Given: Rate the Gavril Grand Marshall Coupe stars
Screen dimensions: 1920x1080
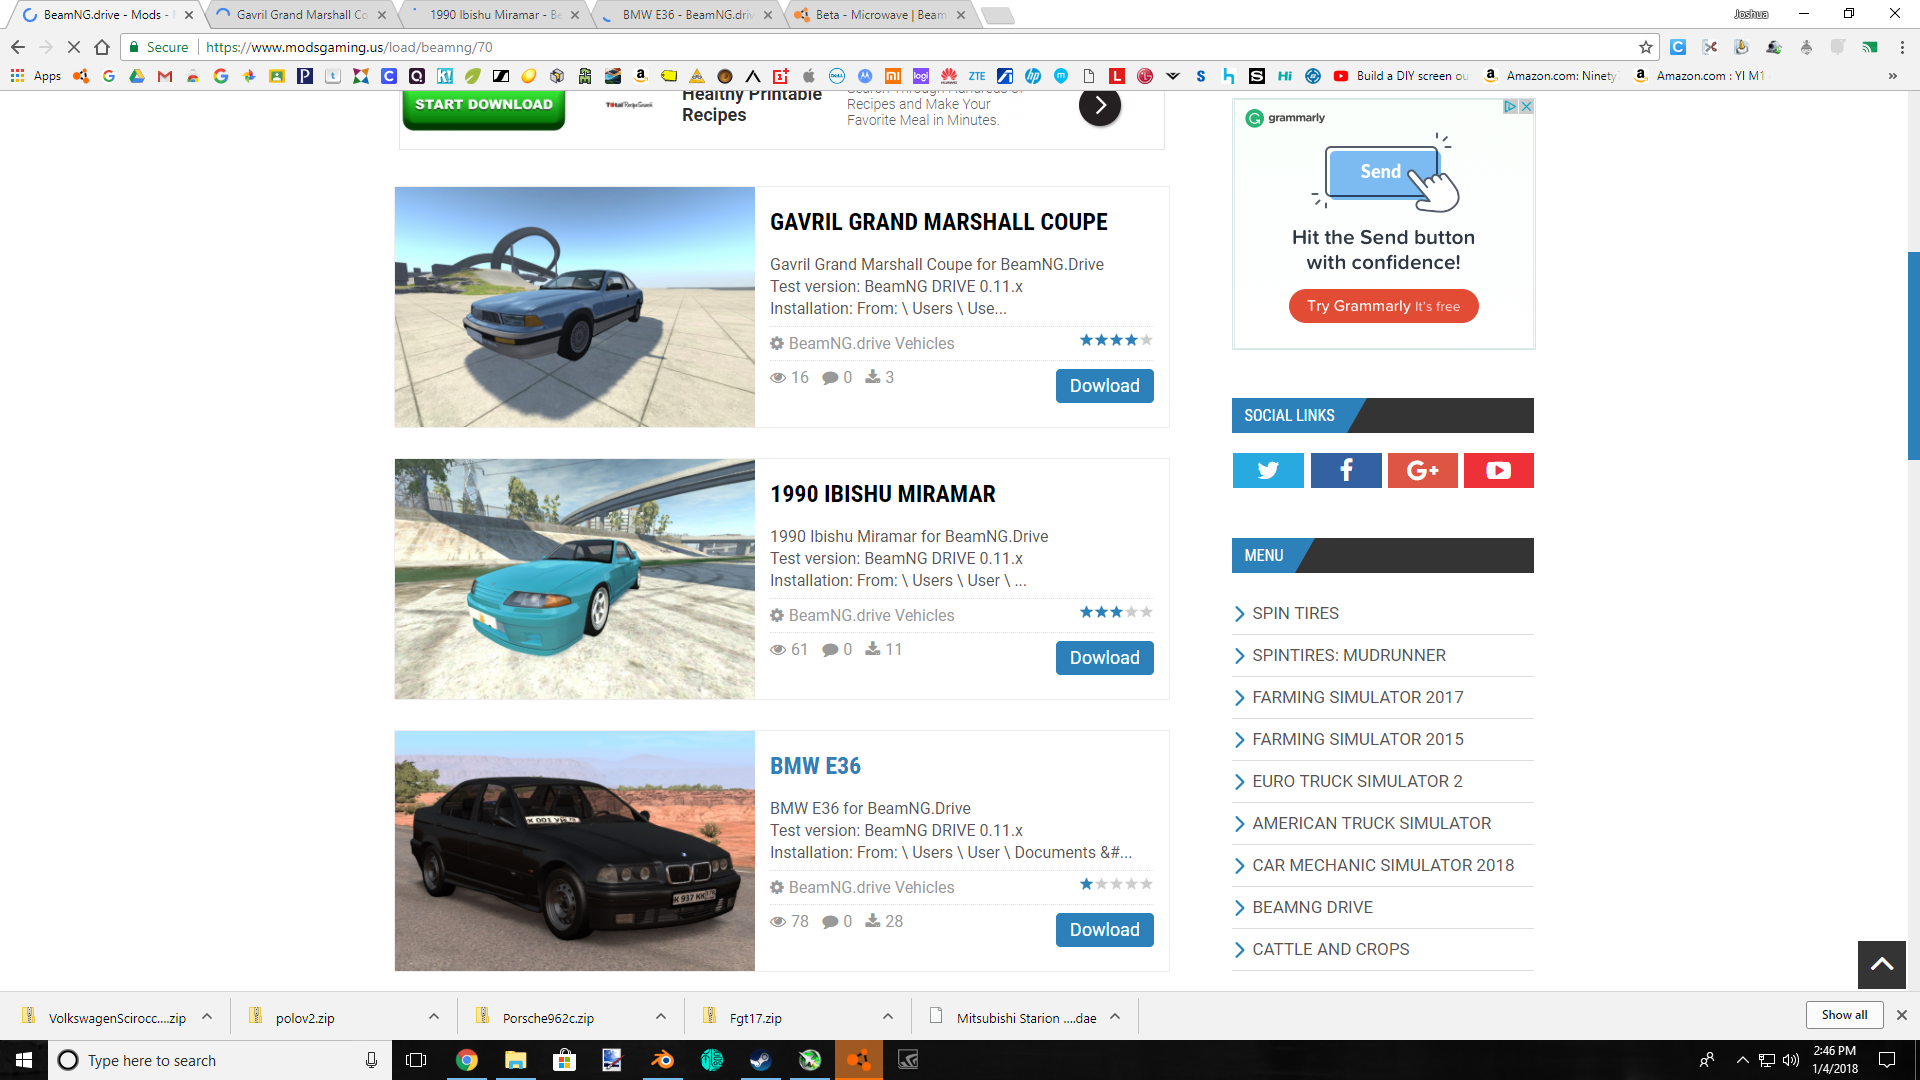Looking at the screenshot, I should pyautogui.click(x=1116, y=340).
